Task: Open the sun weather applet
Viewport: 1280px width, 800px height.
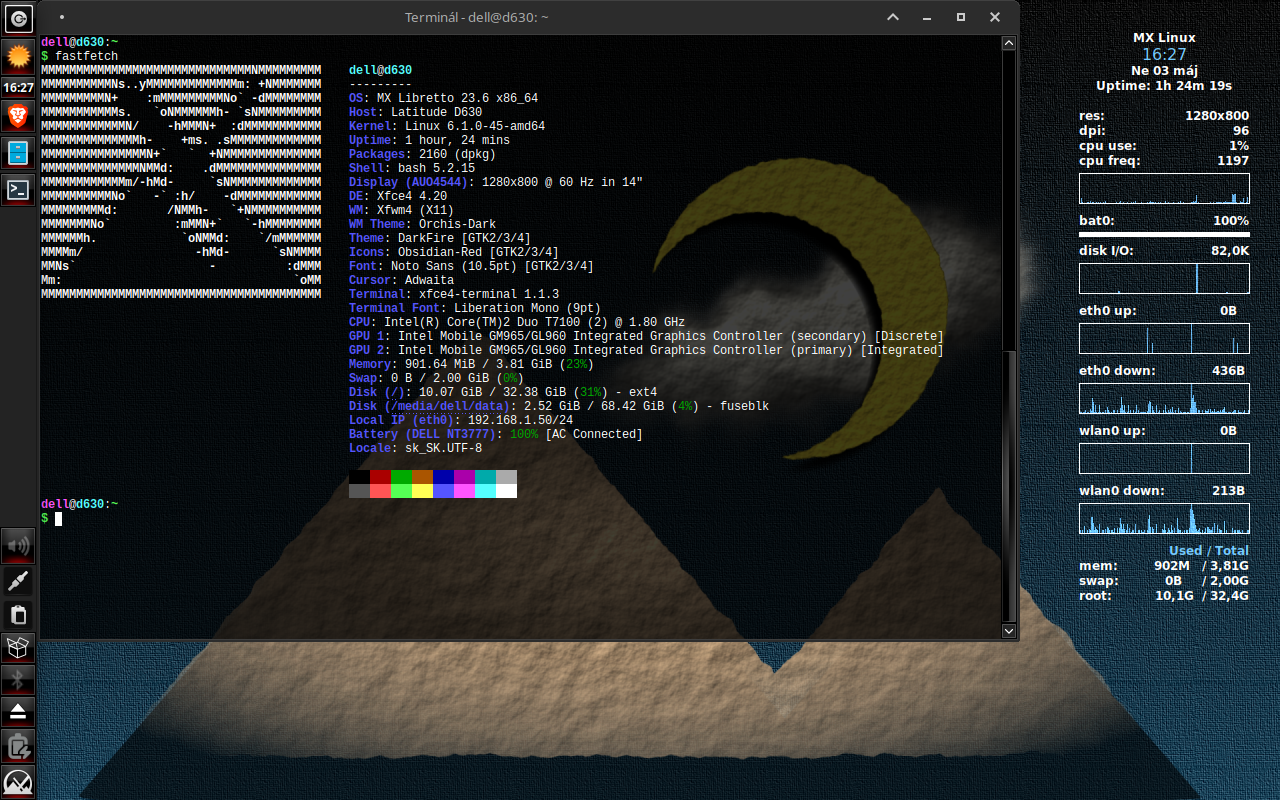Action: pos(18,56)
